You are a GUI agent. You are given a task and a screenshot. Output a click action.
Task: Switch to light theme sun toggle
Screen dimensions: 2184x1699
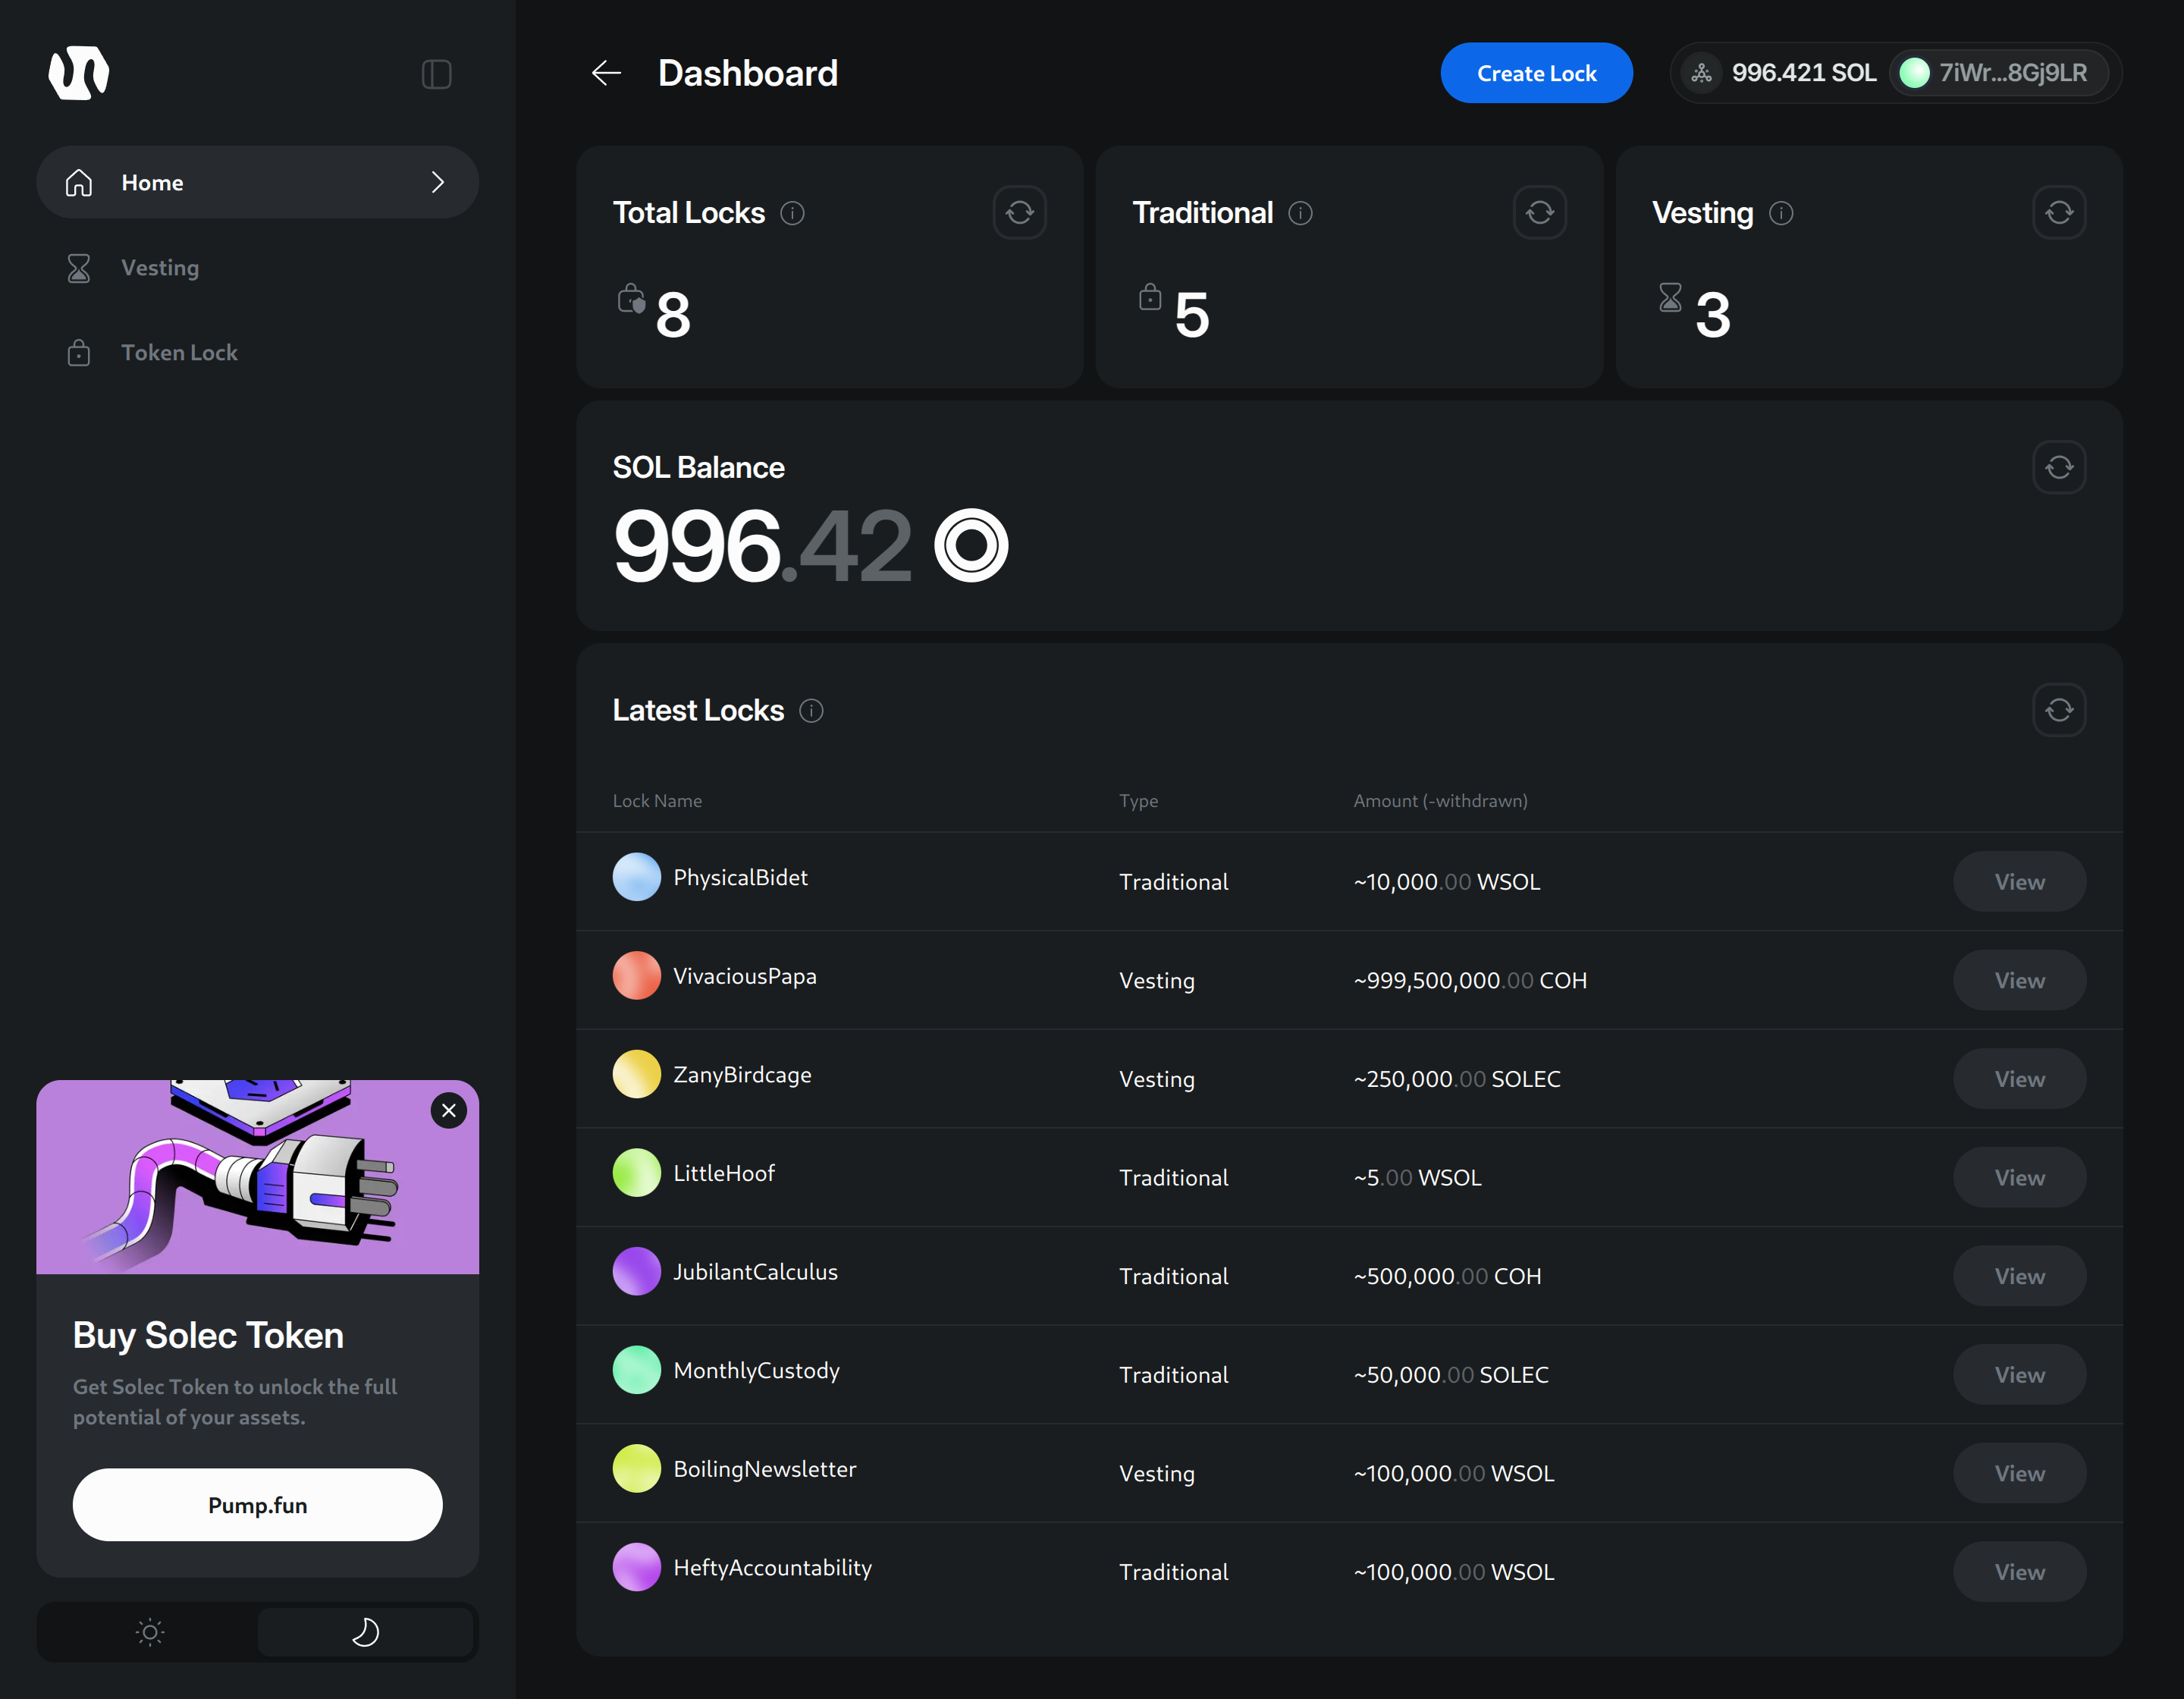[149, 1632]
